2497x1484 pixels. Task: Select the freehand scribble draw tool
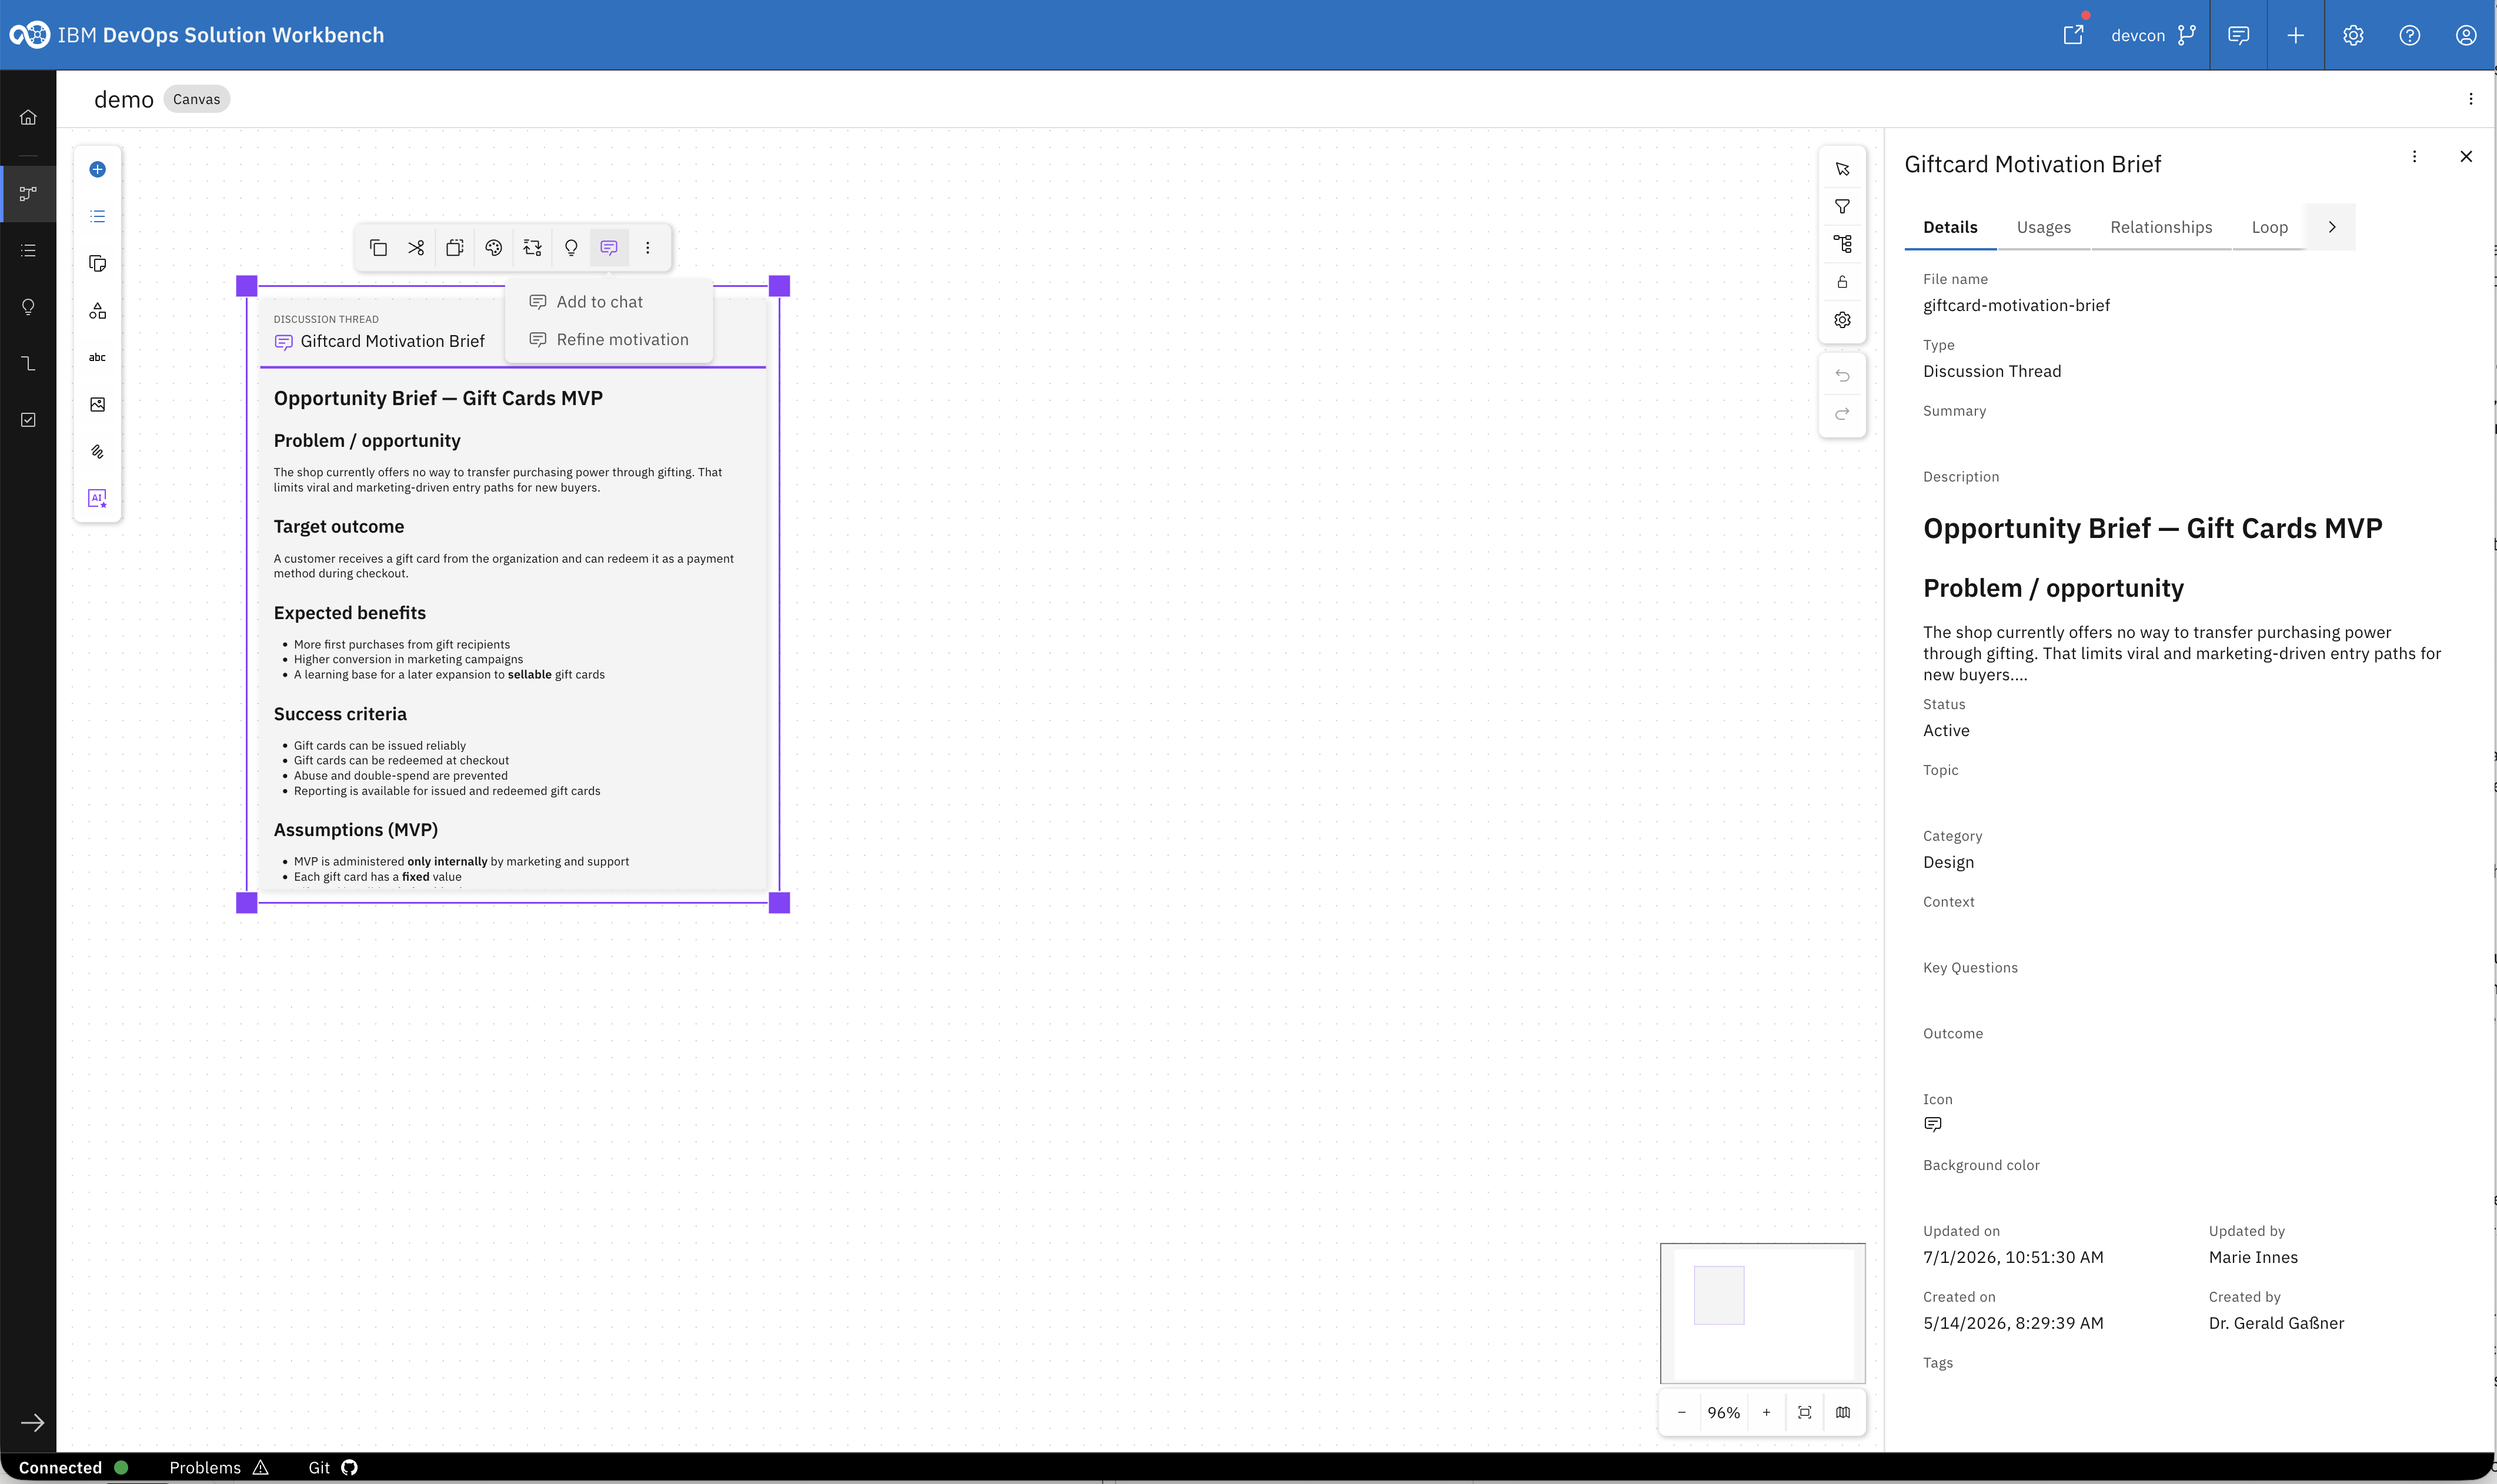[x=97, y=451]
